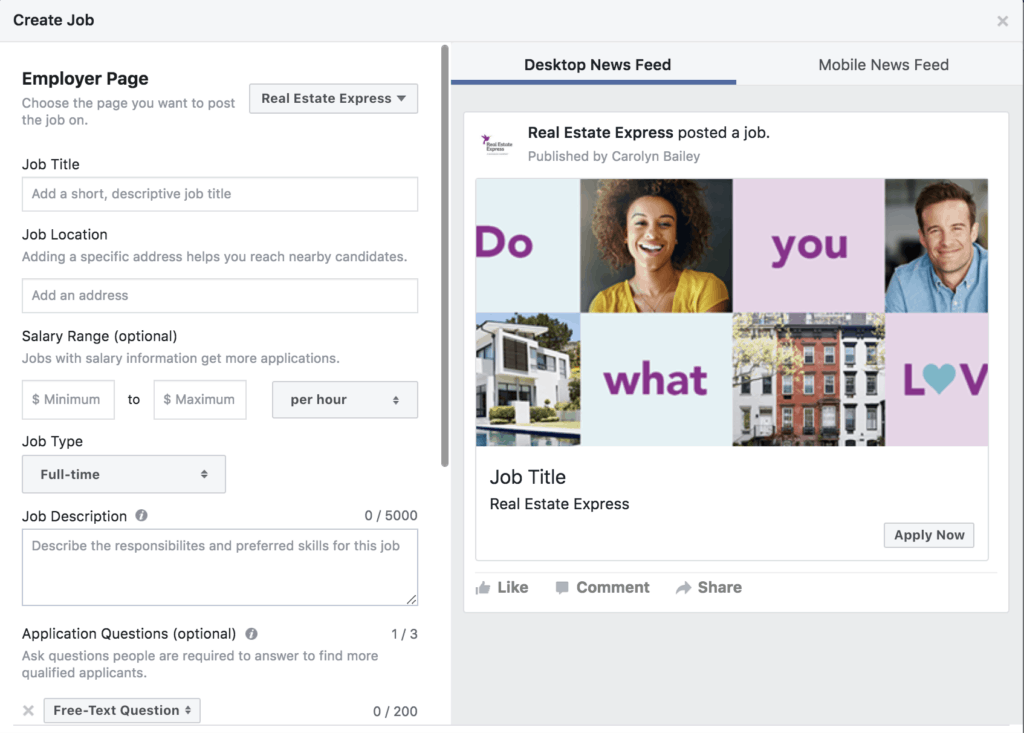The height and width of the screenshot is (733, 1024).
Task: Open the per hour salary period dropdown
Action: 344,400
